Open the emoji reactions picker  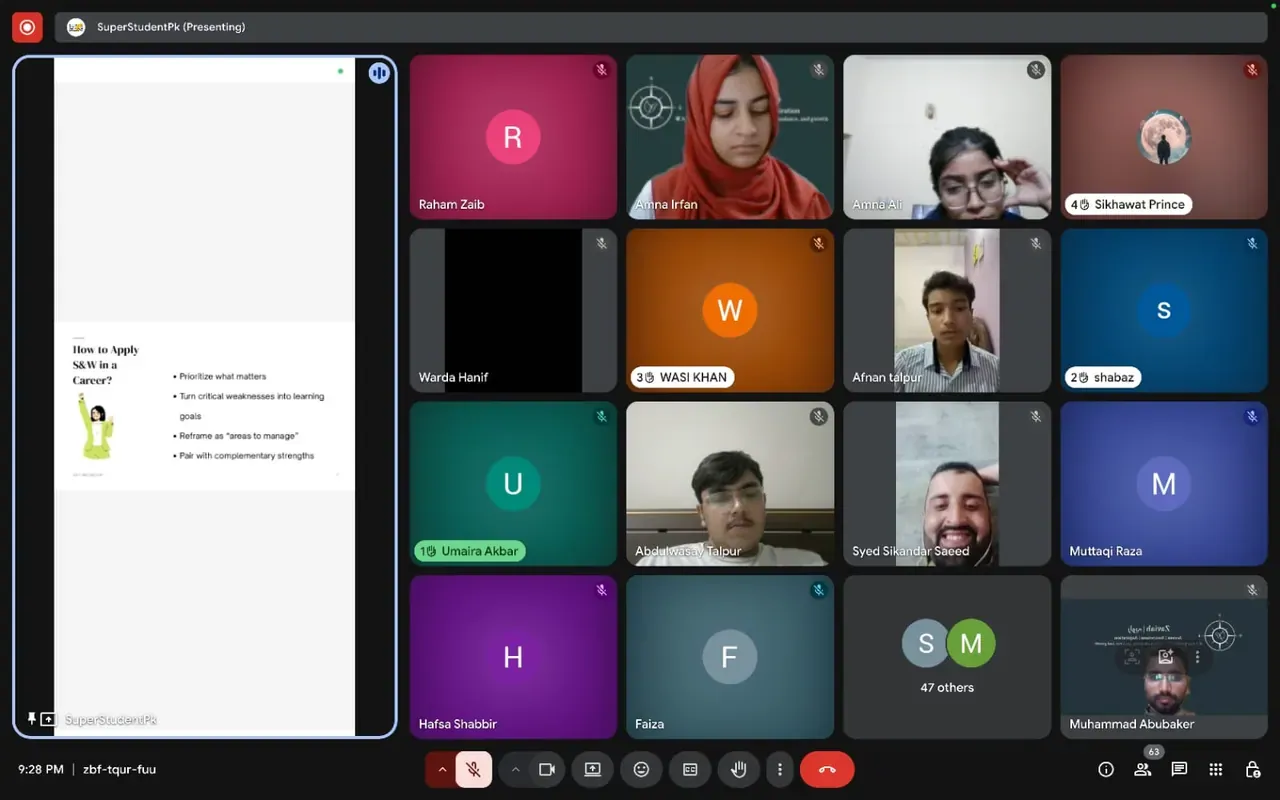(x=641, y=769)
